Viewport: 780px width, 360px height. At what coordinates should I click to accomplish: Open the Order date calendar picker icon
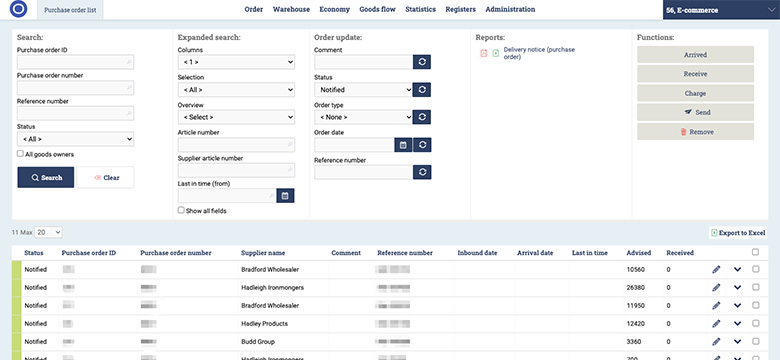(403, 145)
